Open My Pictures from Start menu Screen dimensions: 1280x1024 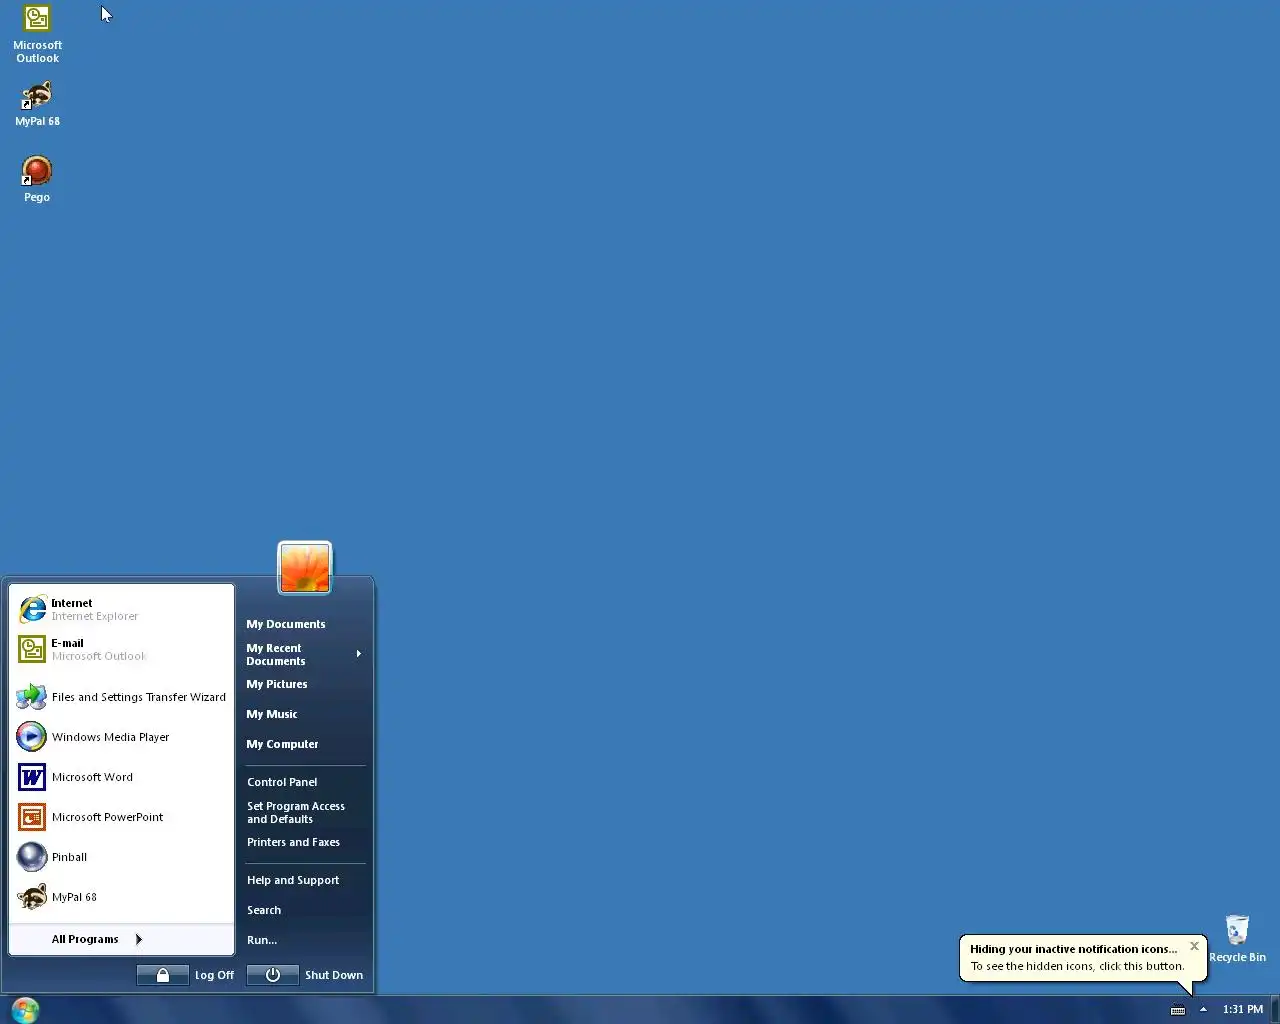click(x=277, y=684)
